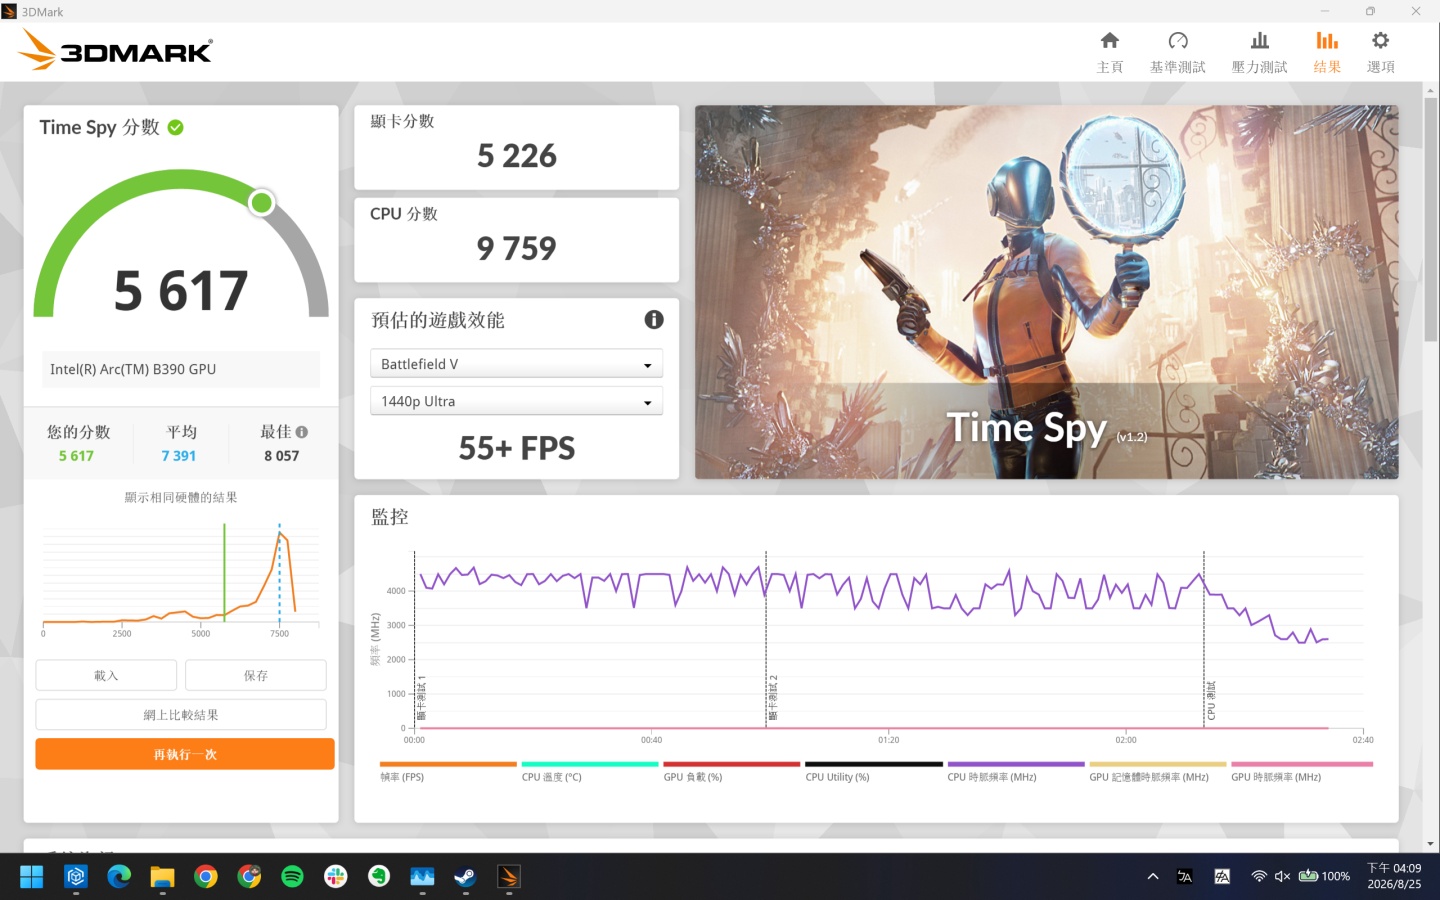
Task: Open the second Chrome profile icon in taskbar
Action: tap(249, 877)
